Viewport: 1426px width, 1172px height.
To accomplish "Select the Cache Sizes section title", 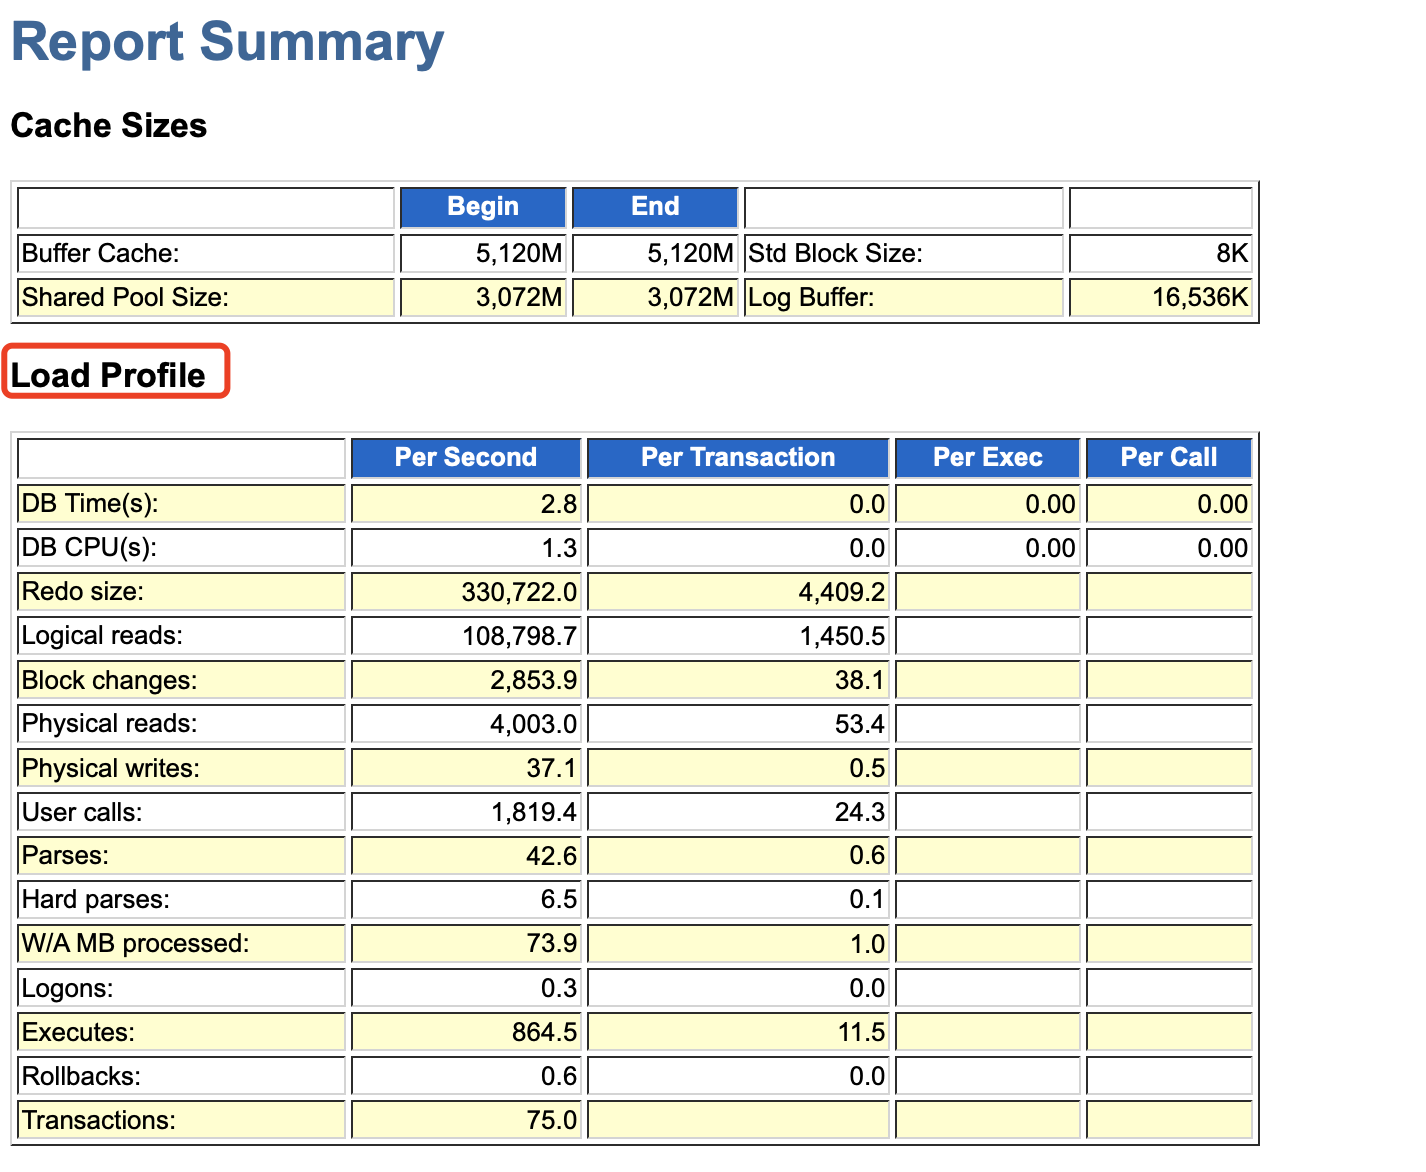I will (x=108, y=126).
